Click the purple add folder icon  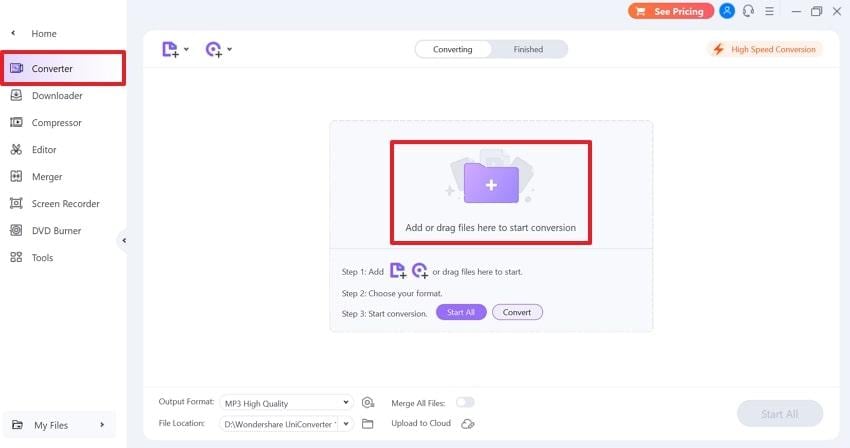click(x=491, y=183)
